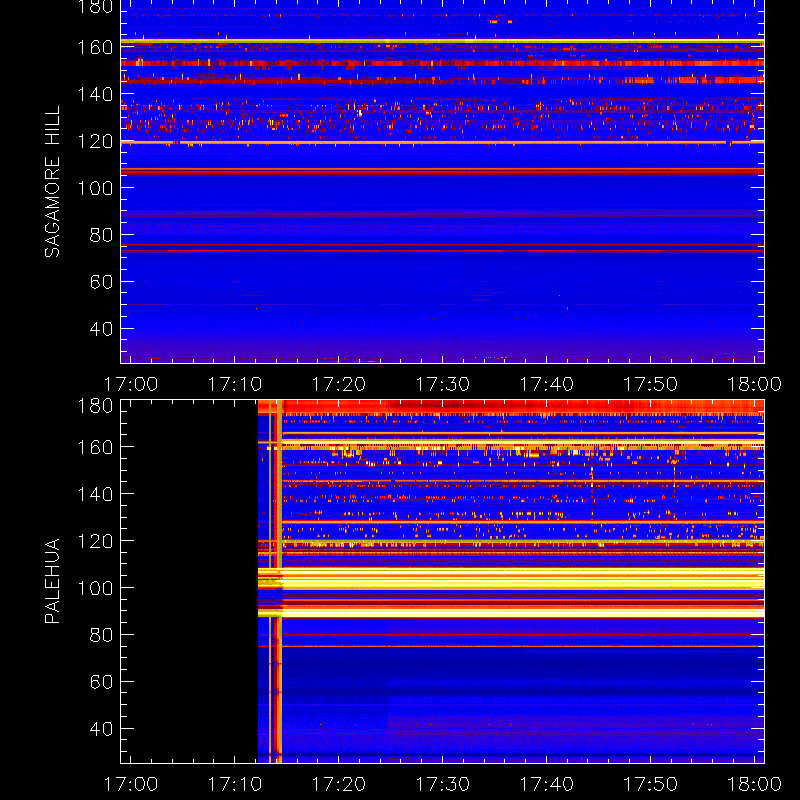800x800 pixels.
Task: Click the 17:30 time label under Sagamore Hill plot
Action: (x=443, y=384)
